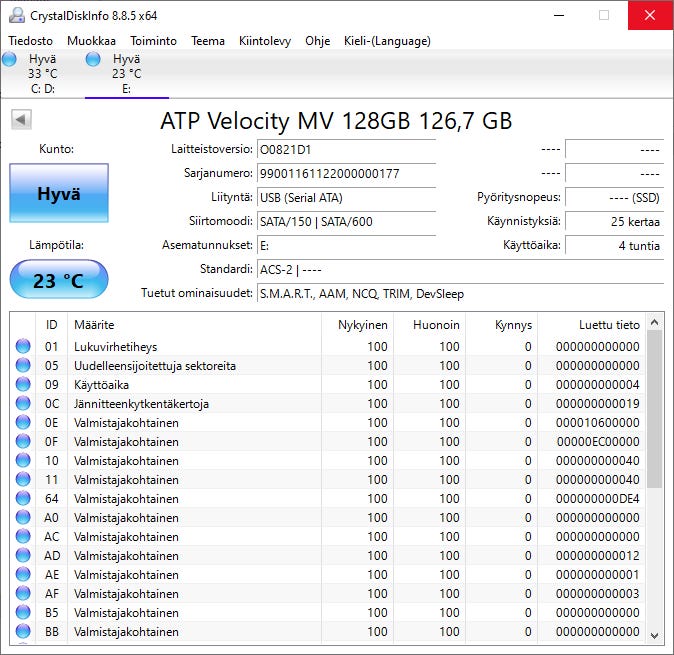This screenshot has height=655, width=674.
Task: Click the Sarjanumero serial number field
Action: click(345, 173)
